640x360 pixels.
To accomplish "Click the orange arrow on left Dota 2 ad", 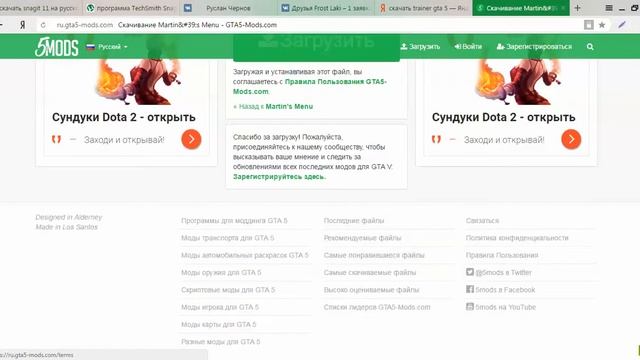I will [x=191, y=139].
